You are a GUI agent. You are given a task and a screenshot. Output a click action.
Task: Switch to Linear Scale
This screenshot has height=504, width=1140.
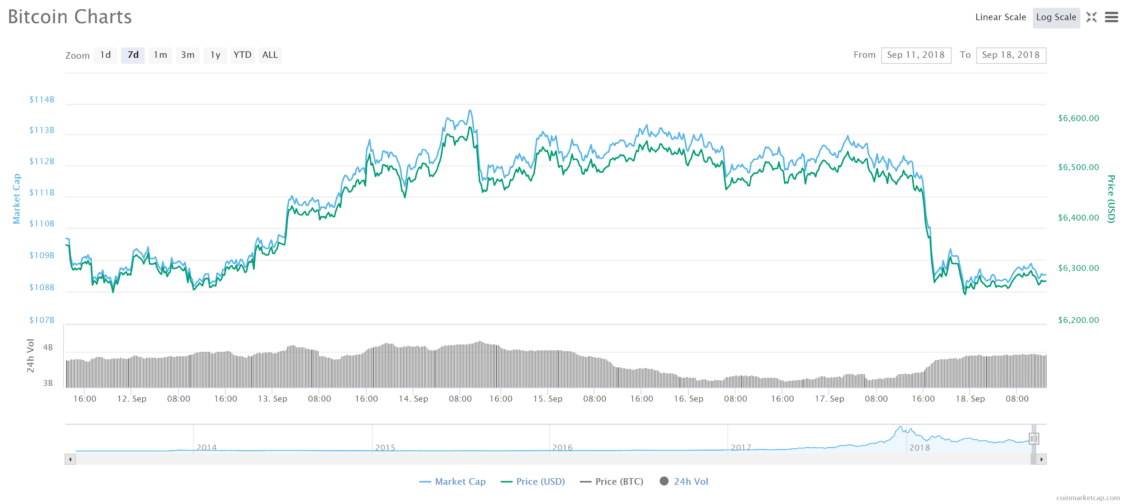(x=1000, y=17)
